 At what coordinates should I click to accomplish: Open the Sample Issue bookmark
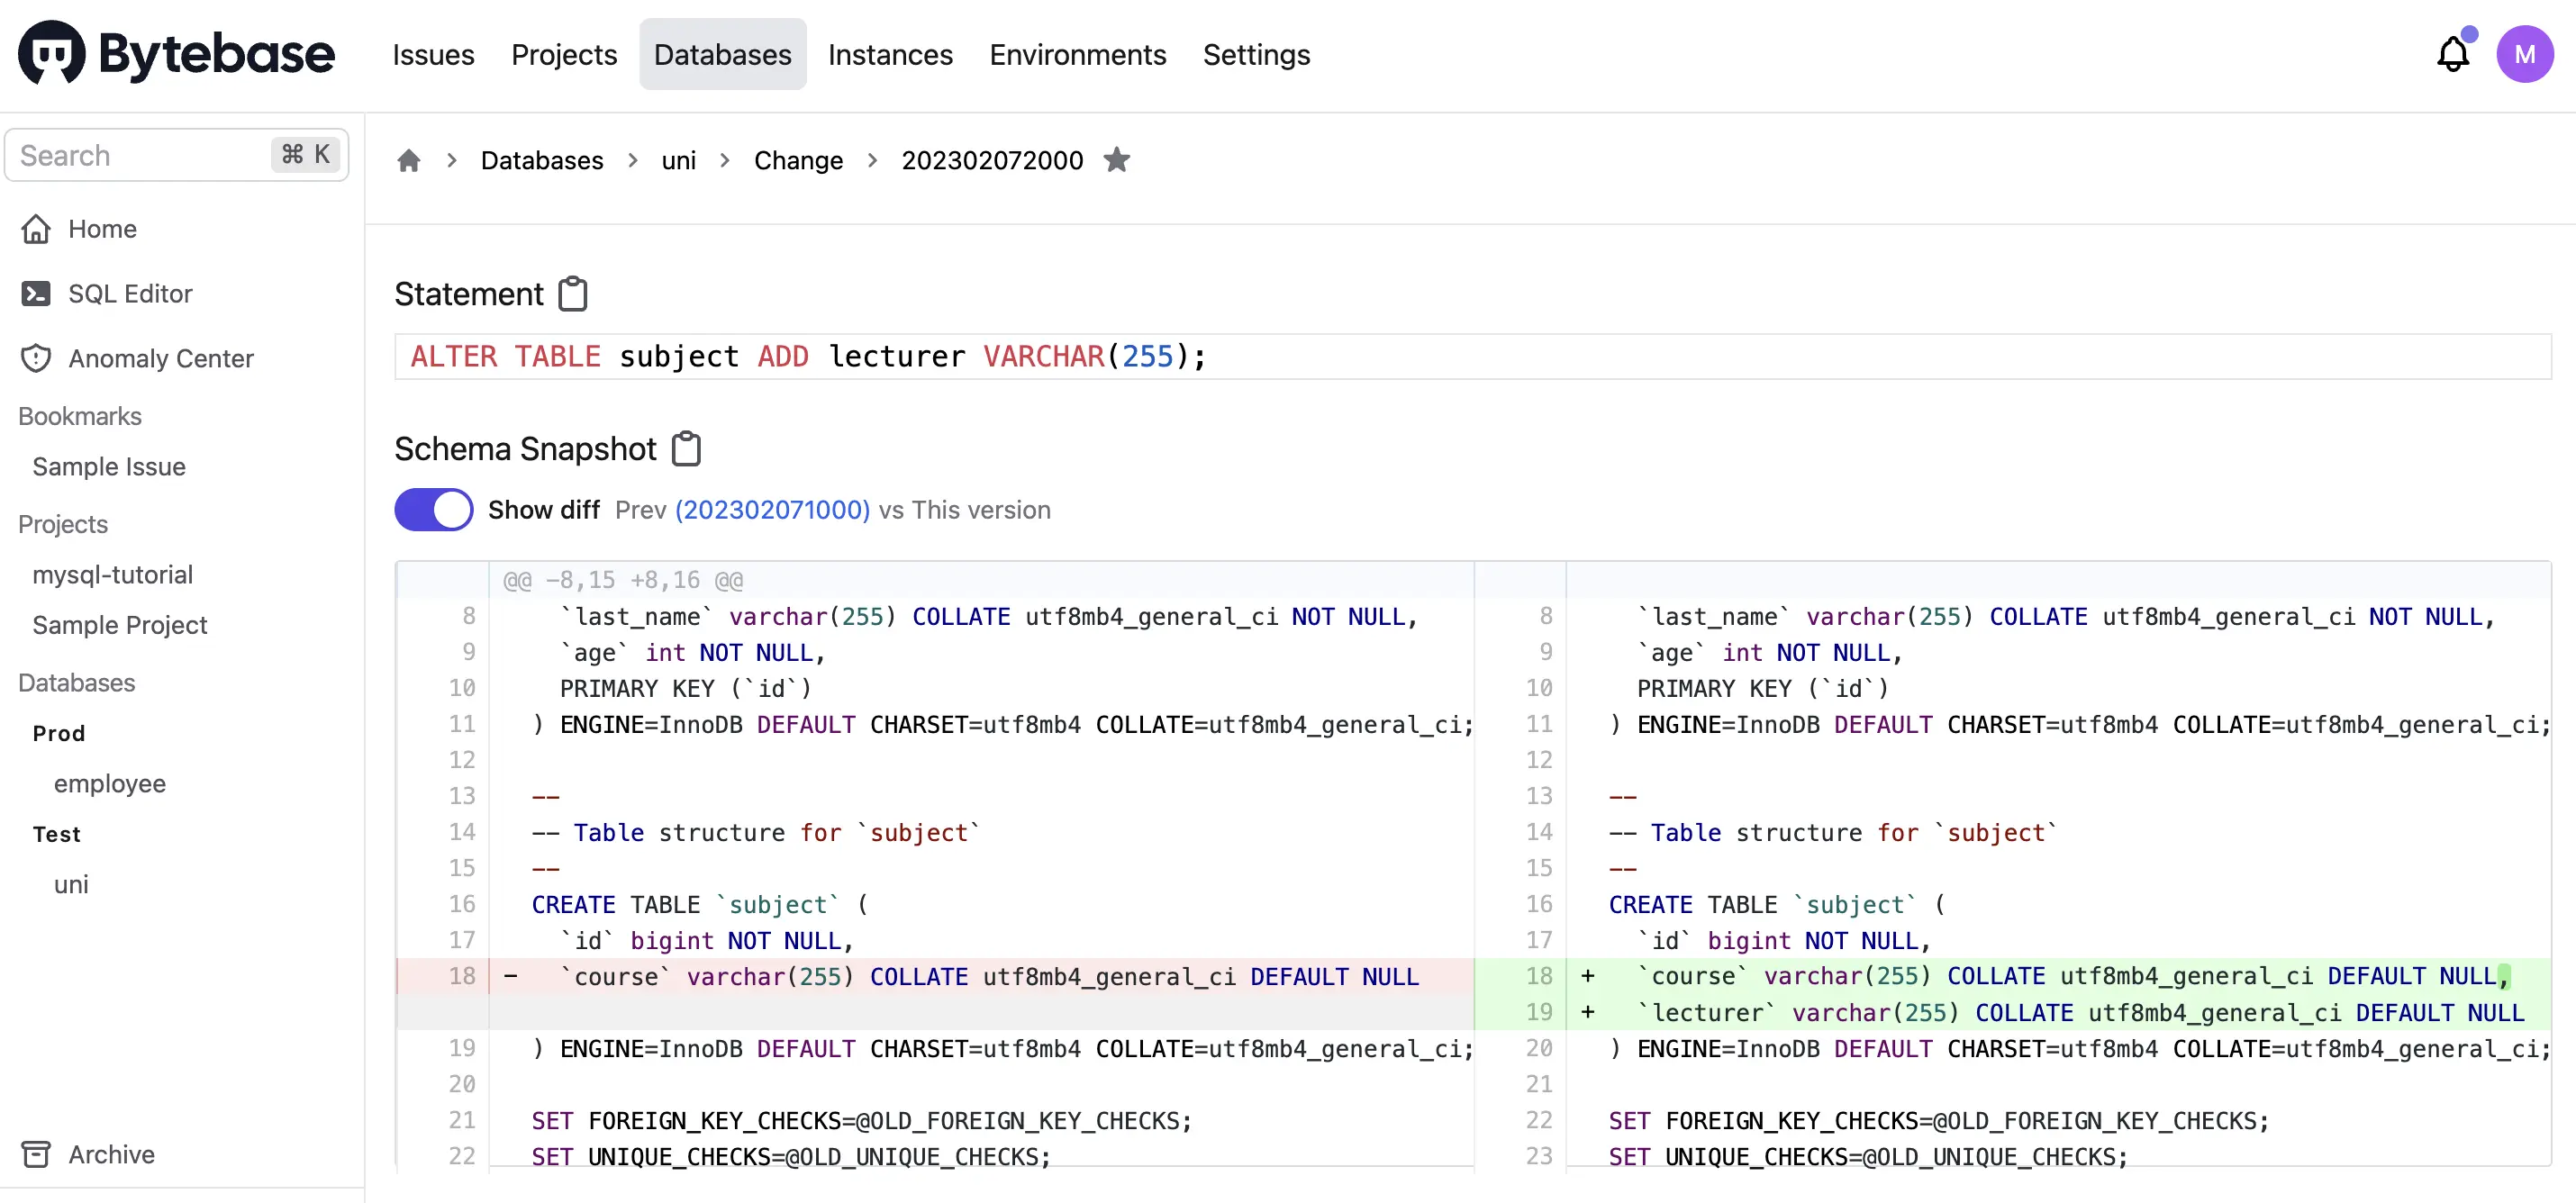(x=109, y=467)
